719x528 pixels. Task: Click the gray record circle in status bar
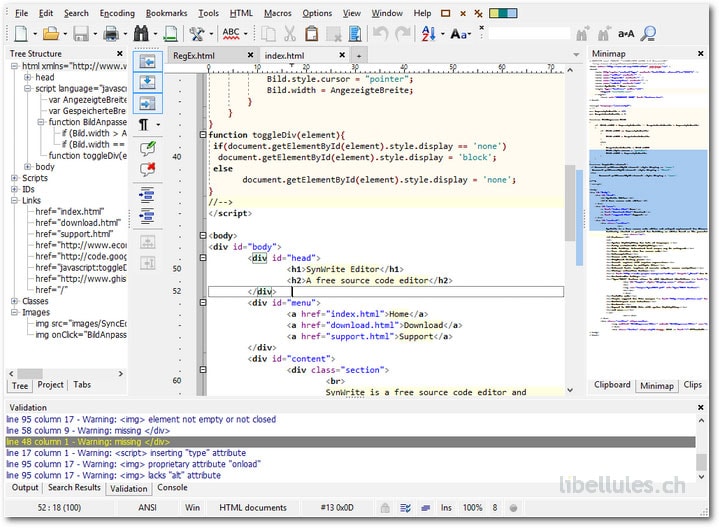[514, 508]
